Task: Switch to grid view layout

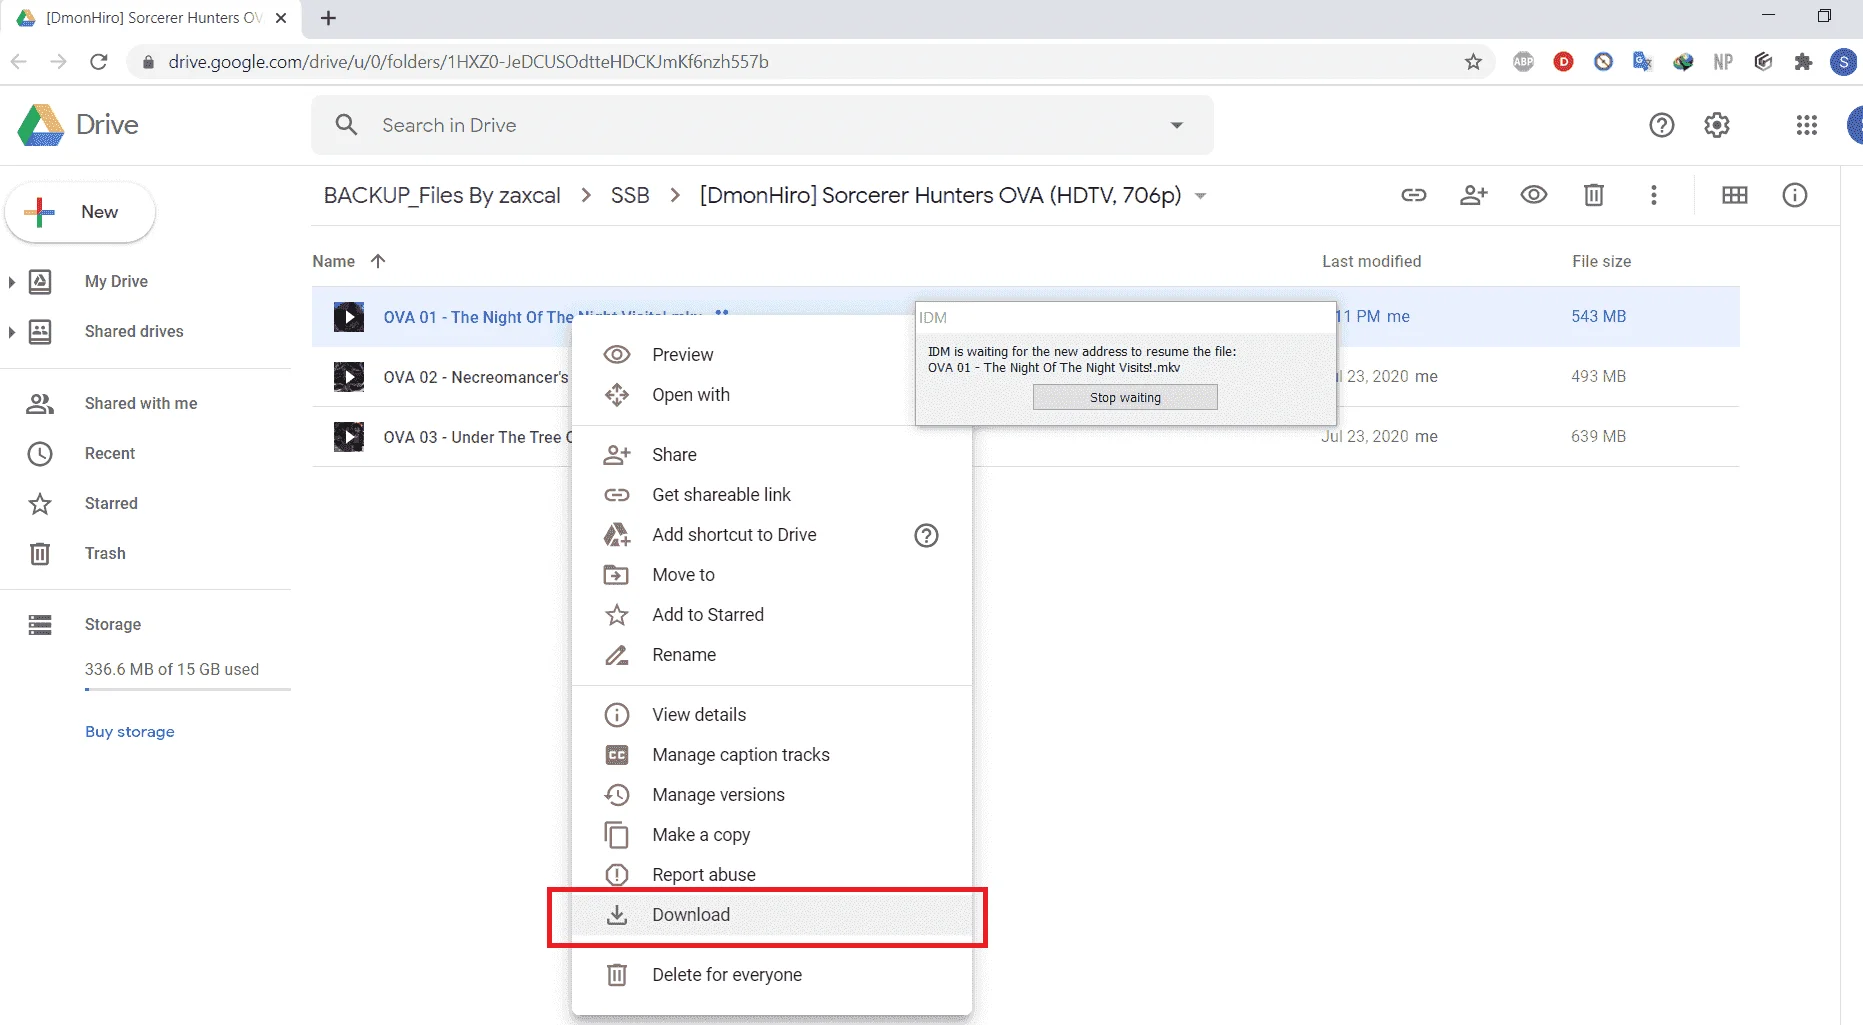Action: pos(1734,195)
